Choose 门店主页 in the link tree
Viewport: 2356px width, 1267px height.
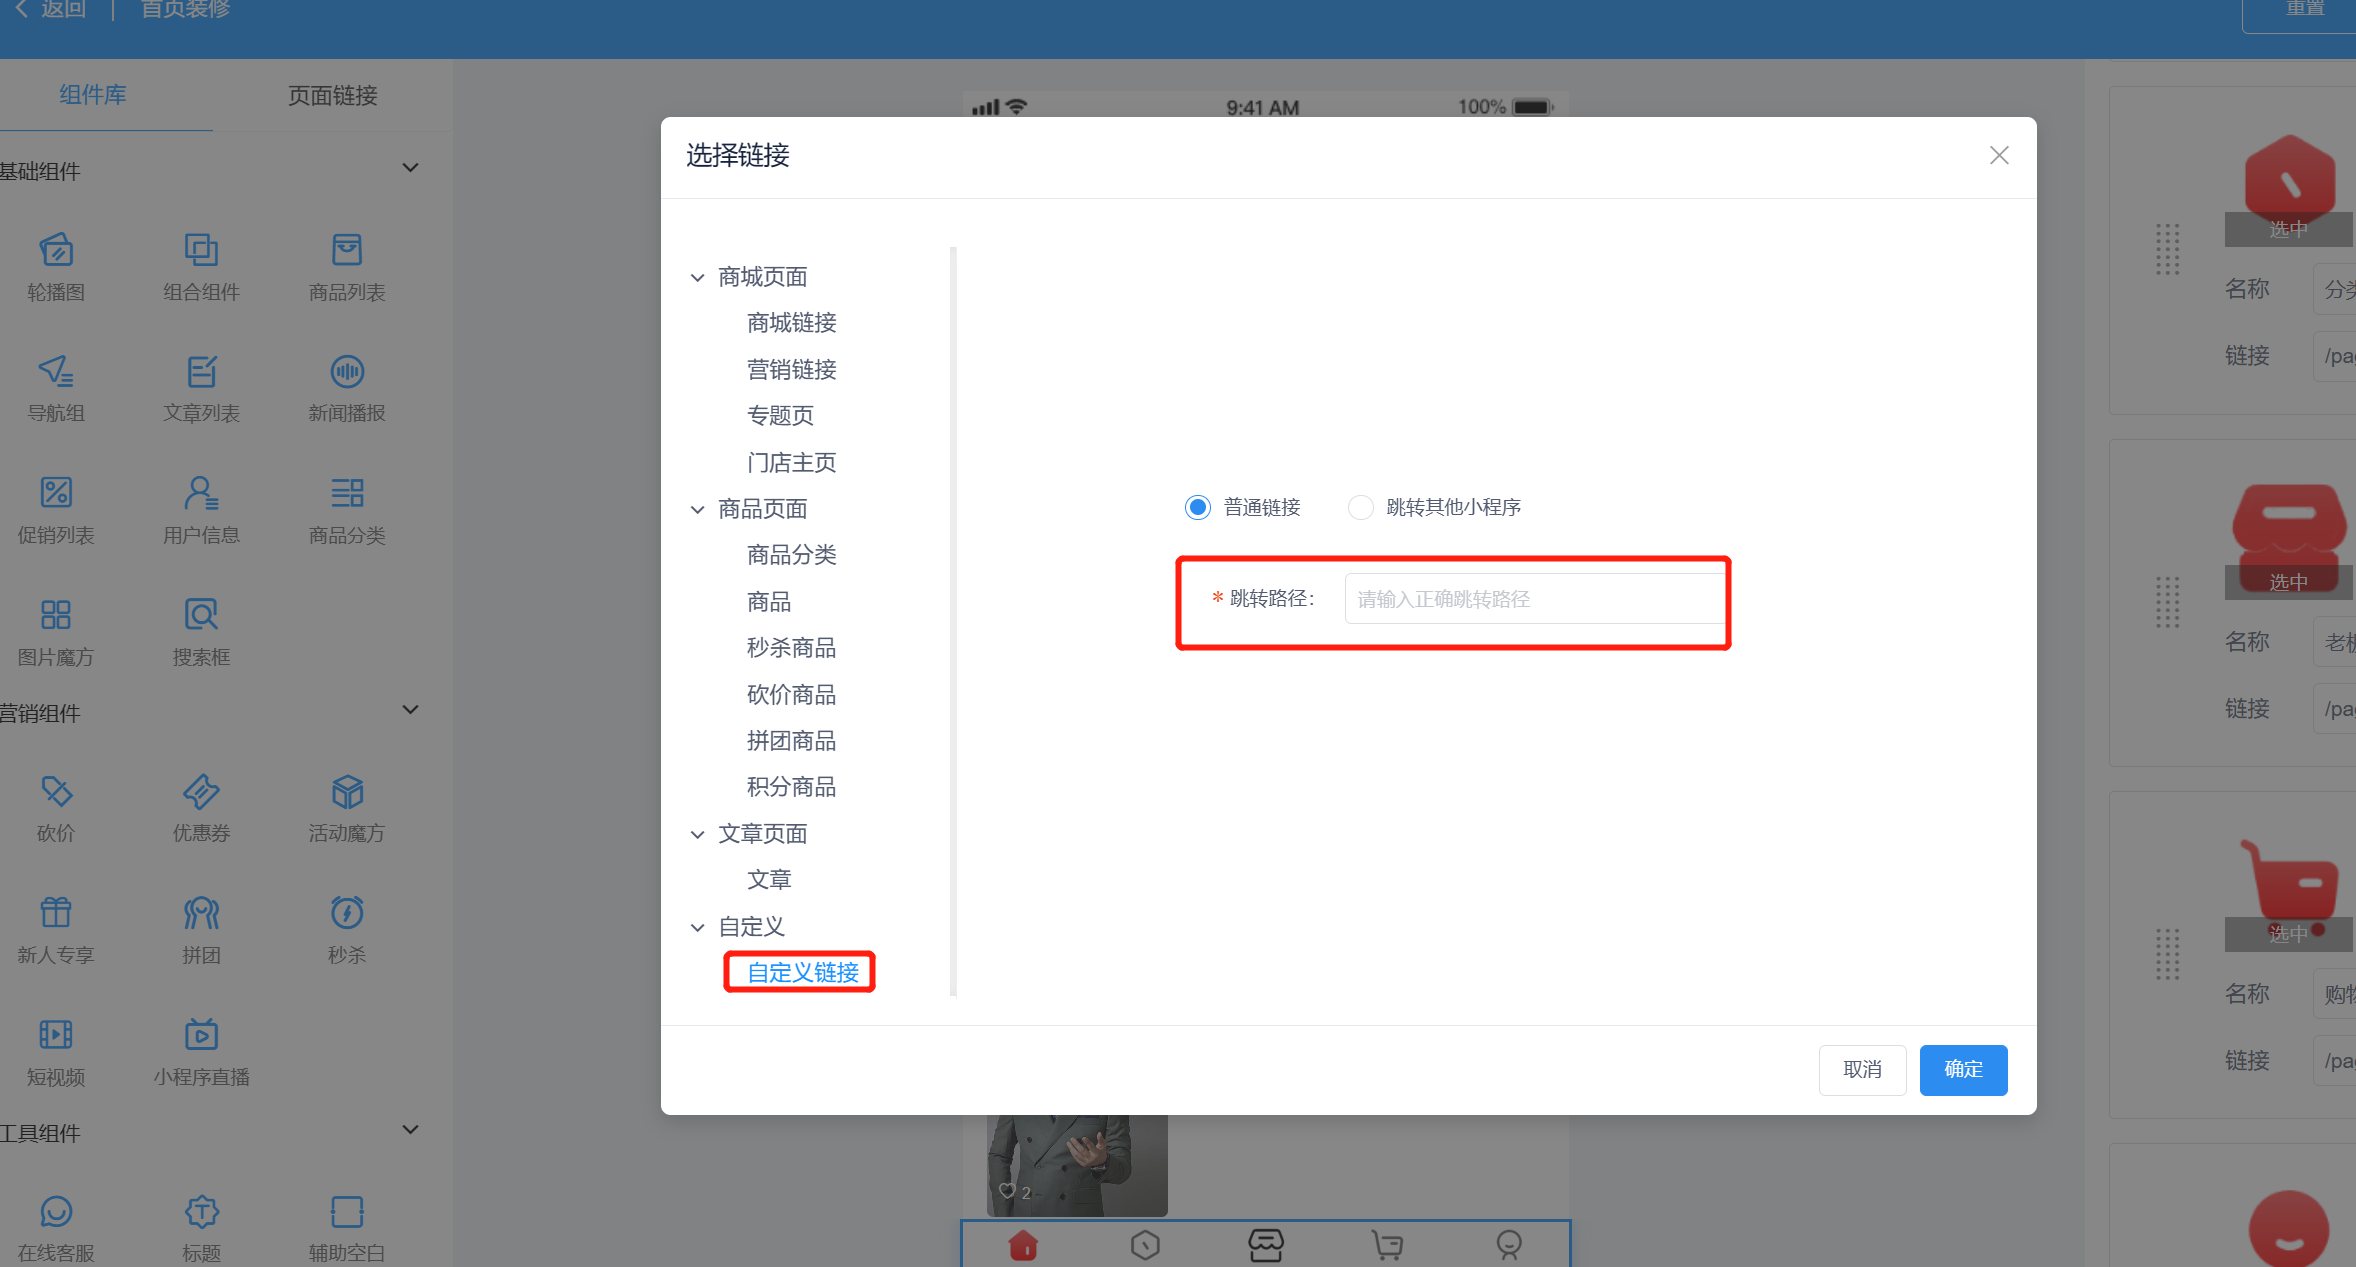[791, 462]
